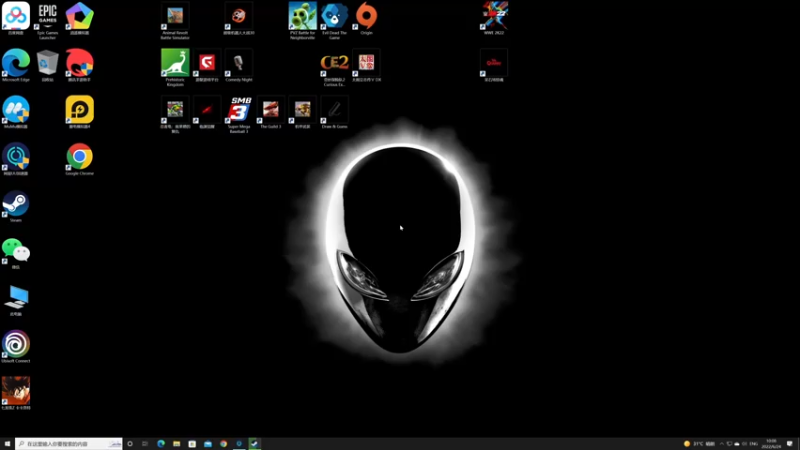The image size is (800, 450).
Task: Launch Draw & Guess pencil icon
Action: (334, 112)
